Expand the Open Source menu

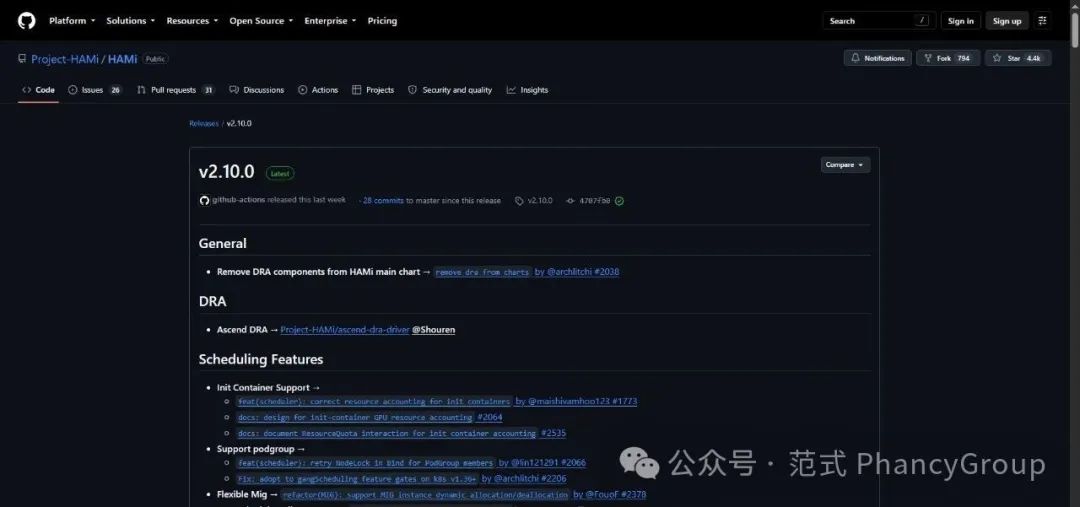(x=261, y=21)
